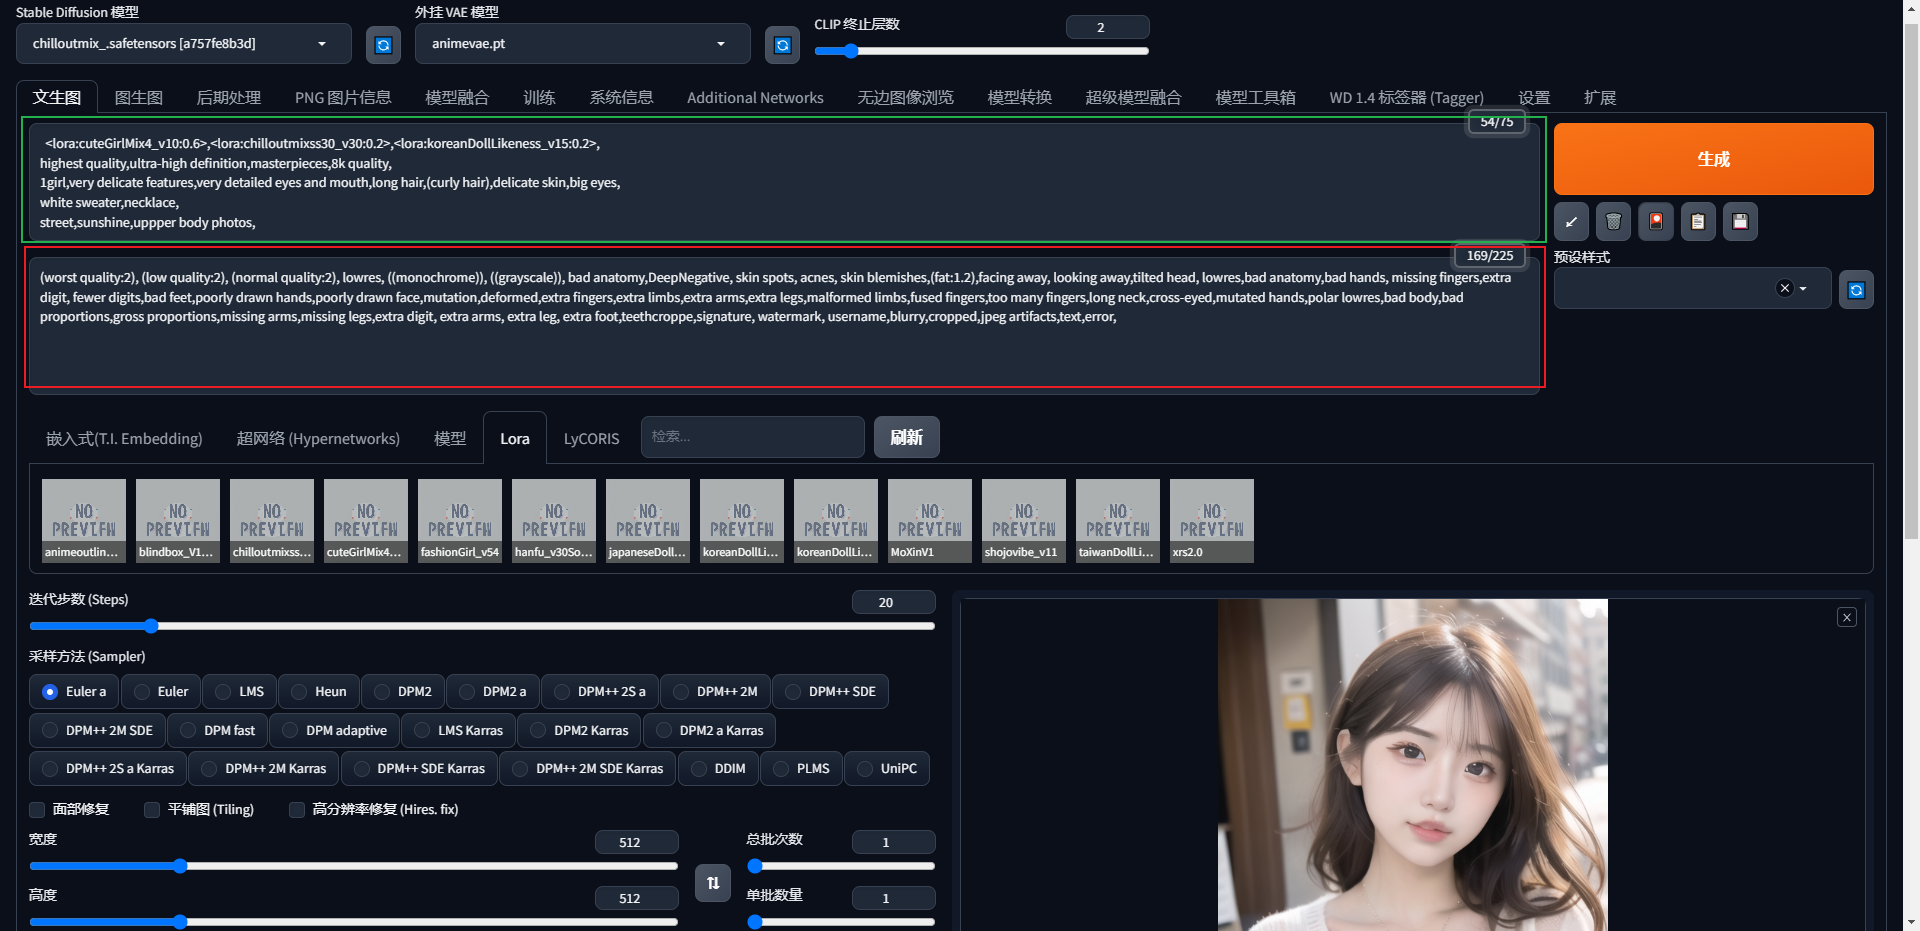Image resolution: width=1920 pixels, height=931 pixels.
Task: Open the PNG 图片信息 tab
Action: tap(343, 98)
